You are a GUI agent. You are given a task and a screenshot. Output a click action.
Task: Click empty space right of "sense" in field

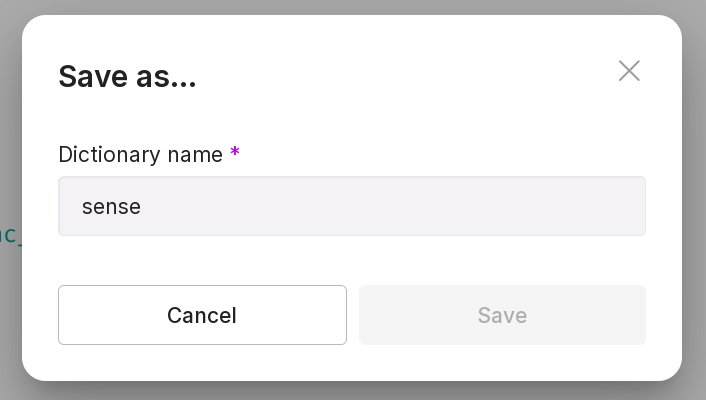point(400,207)
